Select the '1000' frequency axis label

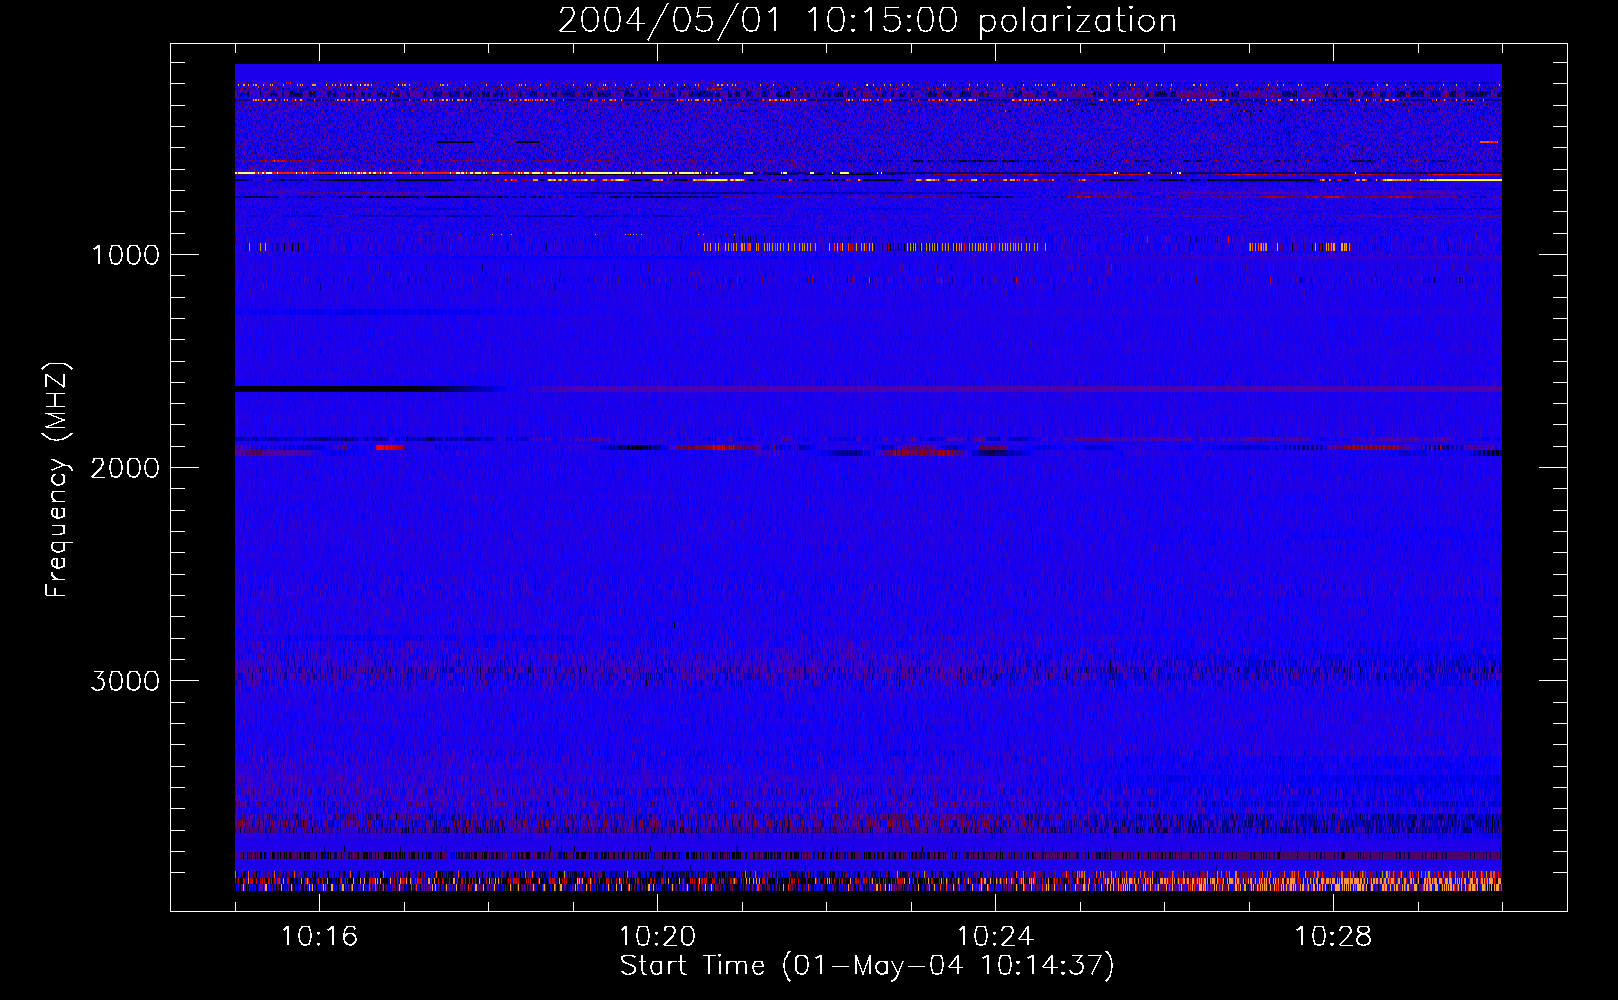pyautogui.click(x=125, y=255)
